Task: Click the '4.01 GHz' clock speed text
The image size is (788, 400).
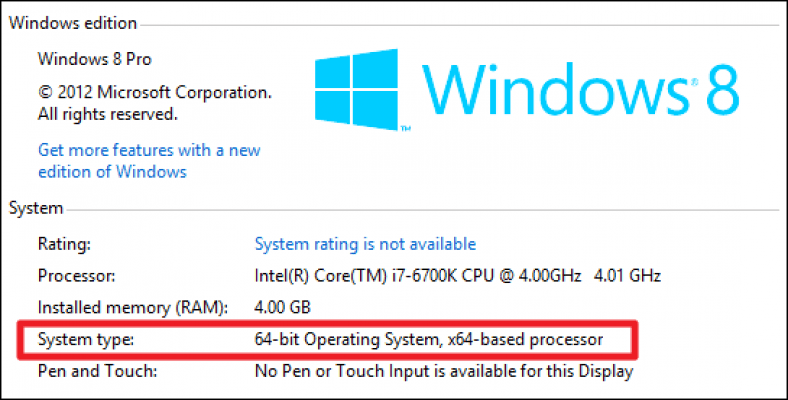Action: [x=628, y=276]
